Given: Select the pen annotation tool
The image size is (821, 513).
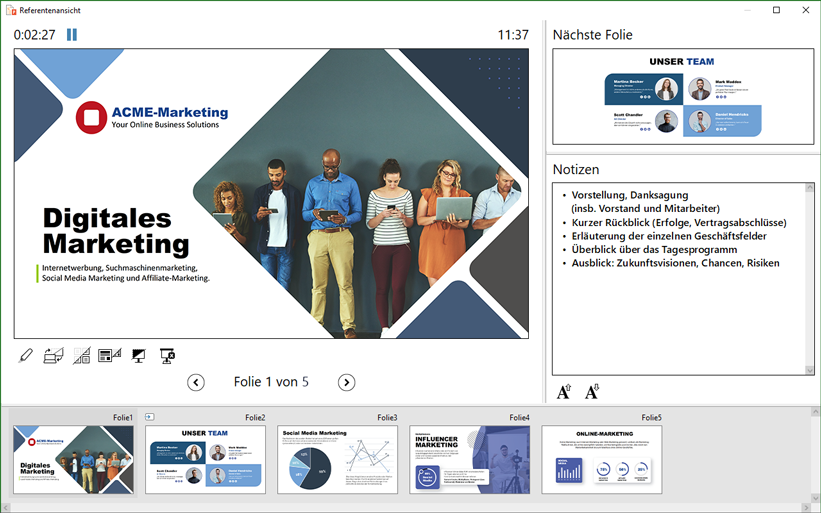Looking at the screenshot, I should coord(25,355).
